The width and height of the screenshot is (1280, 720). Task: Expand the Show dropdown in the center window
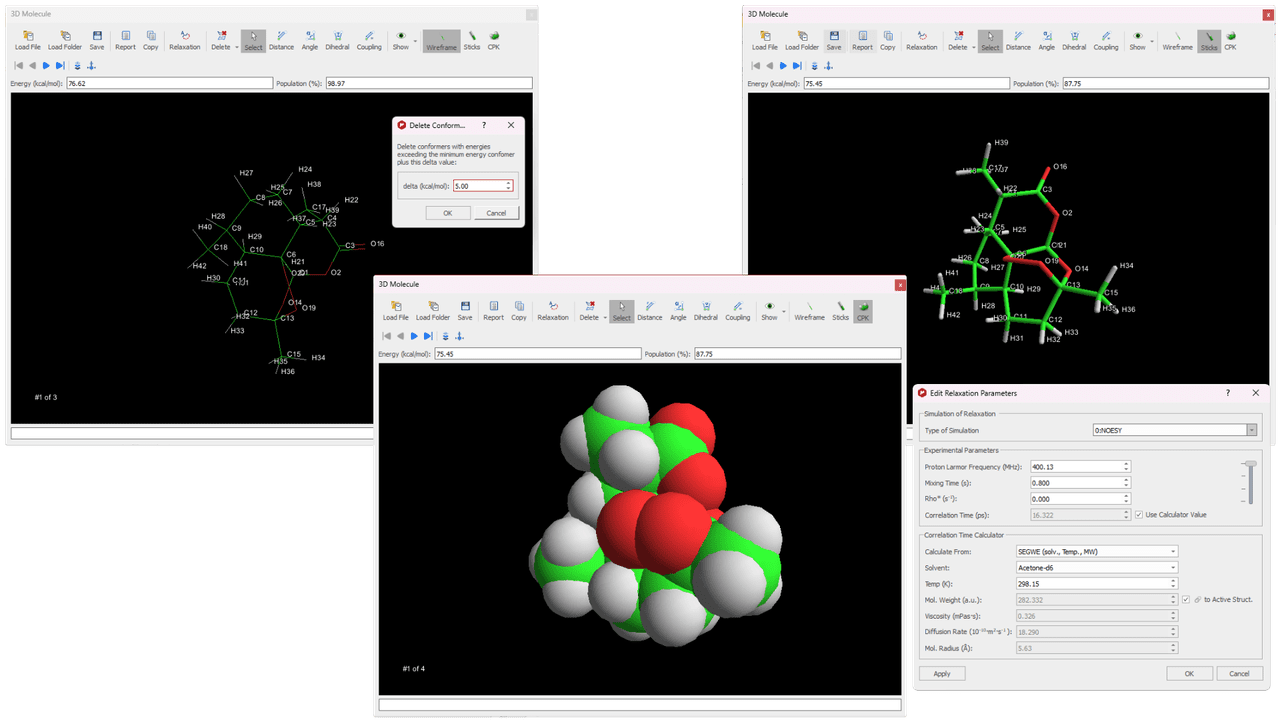point(785,312)
